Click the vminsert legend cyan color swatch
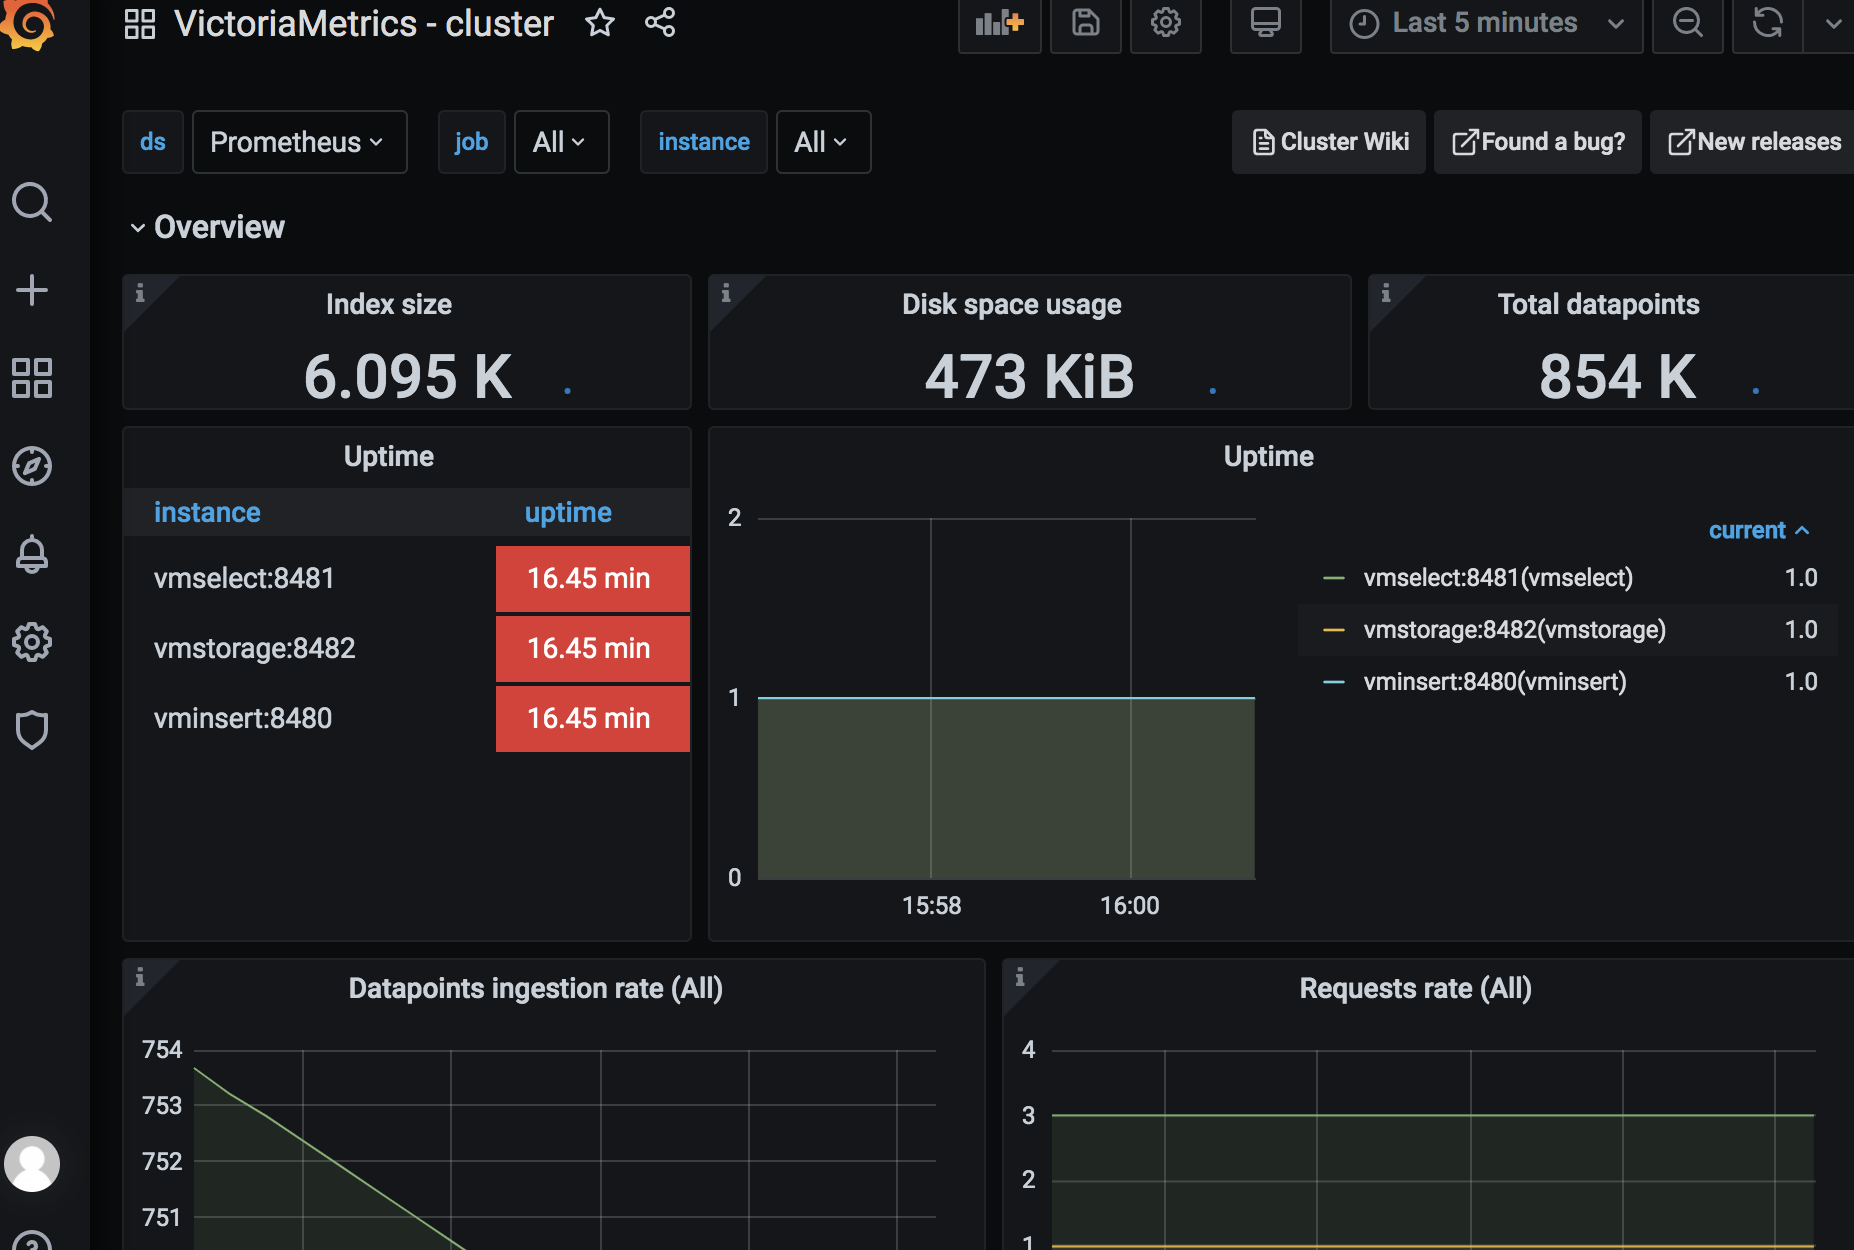The width and height of the screenshot is (1854, 1250). click(1333, 682)
